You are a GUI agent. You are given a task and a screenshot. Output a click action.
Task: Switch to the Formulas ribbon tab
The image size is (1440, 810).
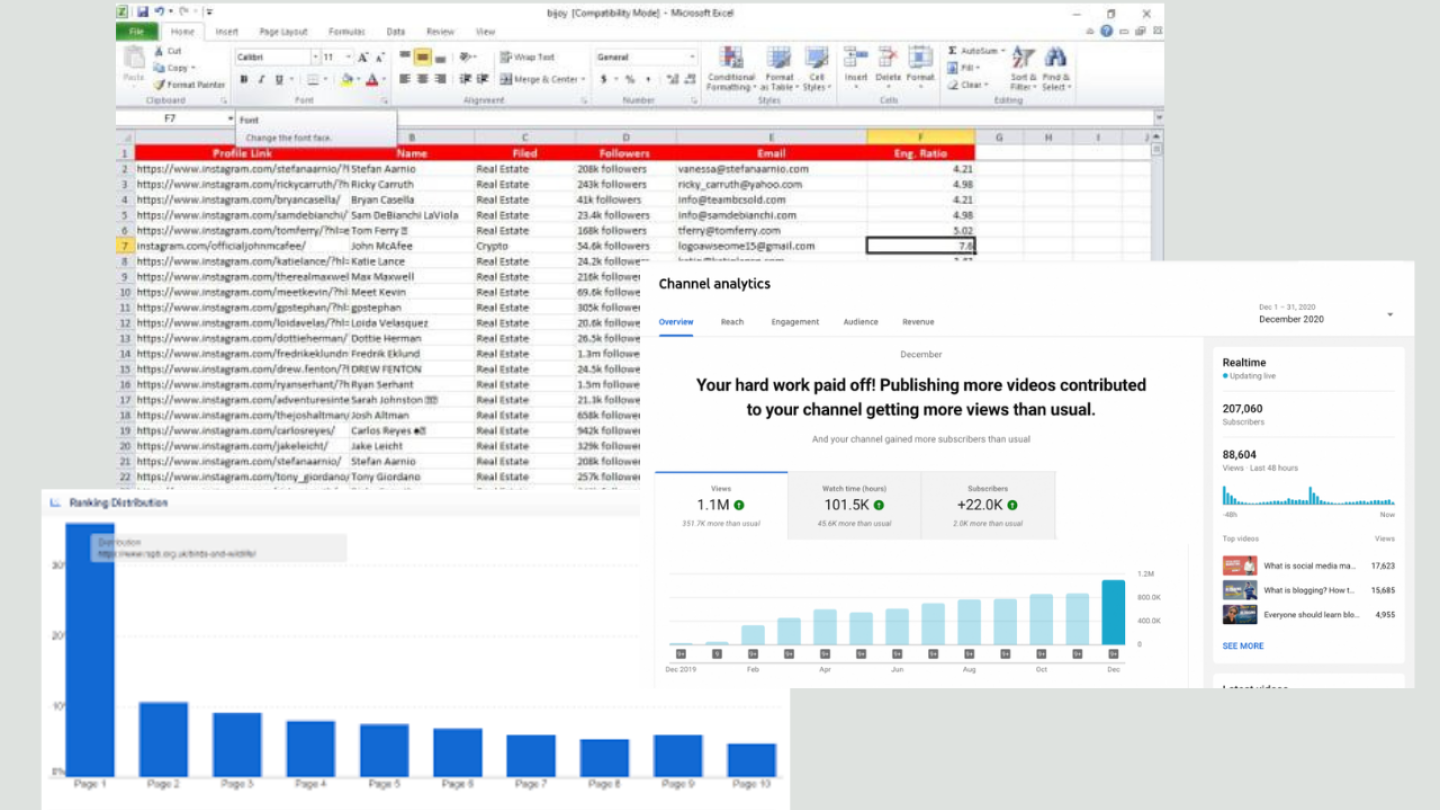[x=346, y=32]
